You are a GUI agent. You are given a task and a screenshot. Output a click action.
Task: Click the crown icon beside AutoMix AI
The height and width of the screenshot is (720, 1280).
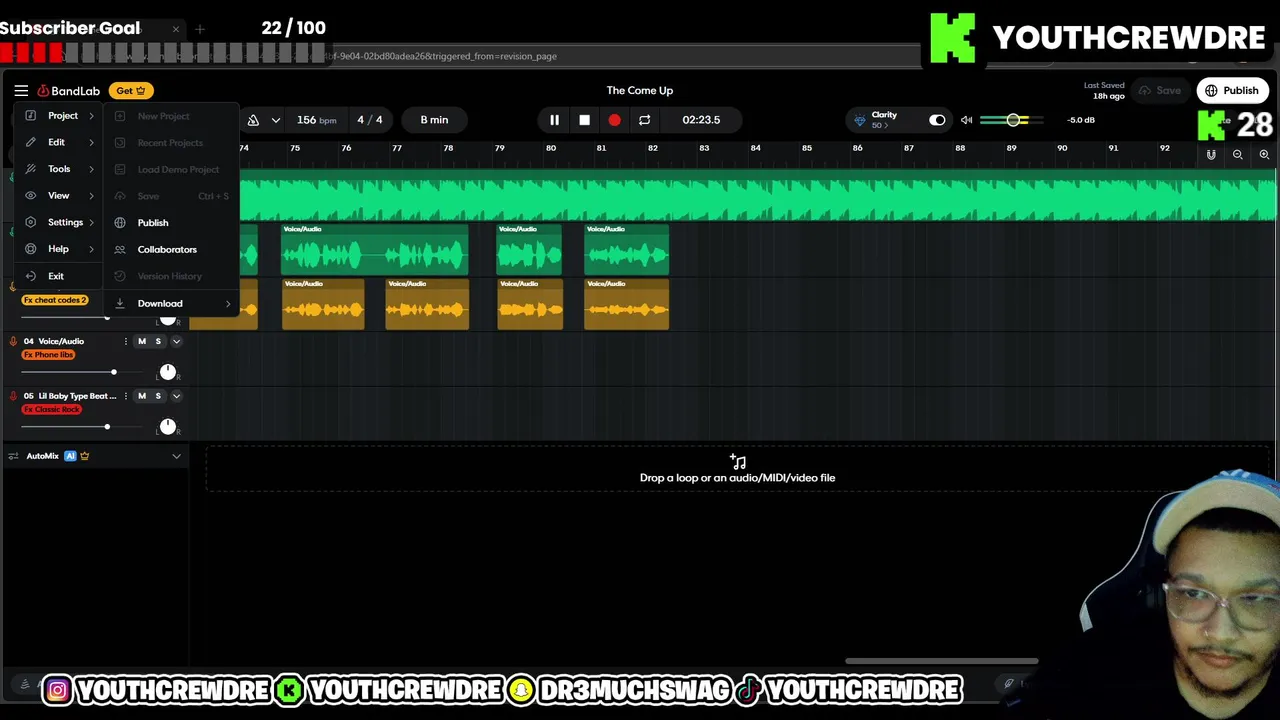tap(84, 456)
